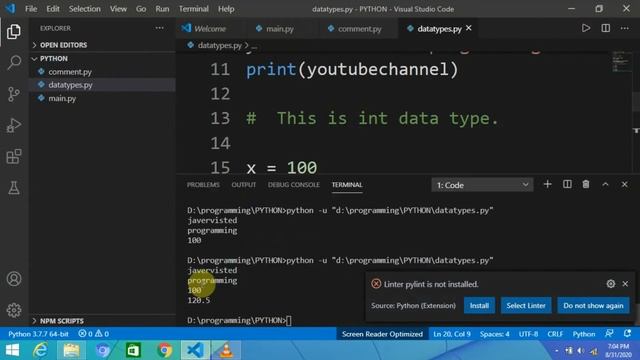This screenshot has width=640, height=360.
Task: Open main.py in the explorer tree
Action: coord(102,98)
